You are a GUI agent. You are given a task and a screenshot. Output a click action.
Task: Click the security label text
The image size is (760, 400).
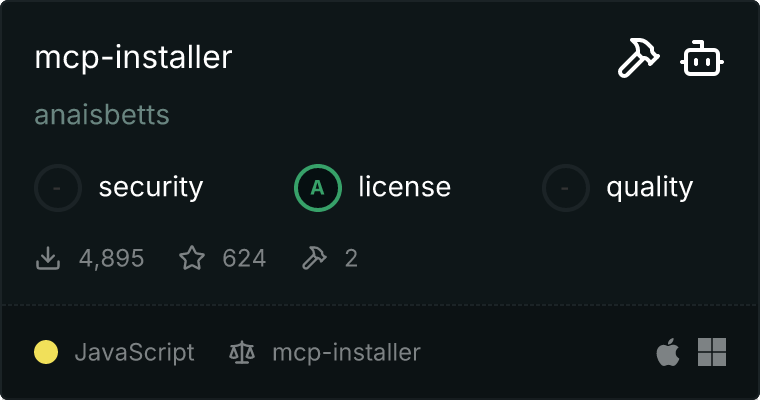pos(151,188)
